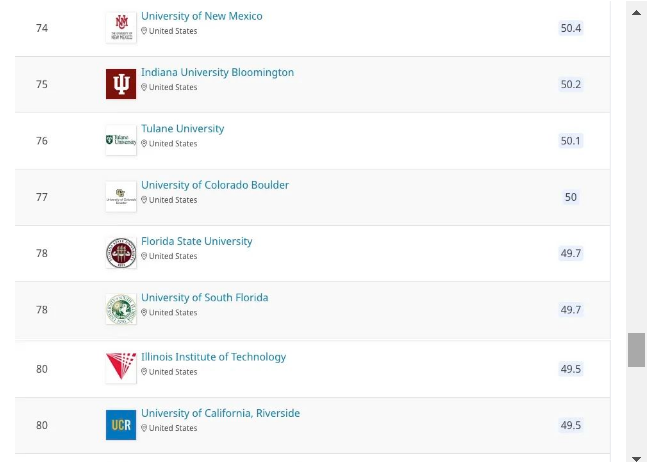Image resolution: width=648 pixels, height=462 pixels.
Task: Click the University of South Florida seal
Action: (x=121, y=309)
